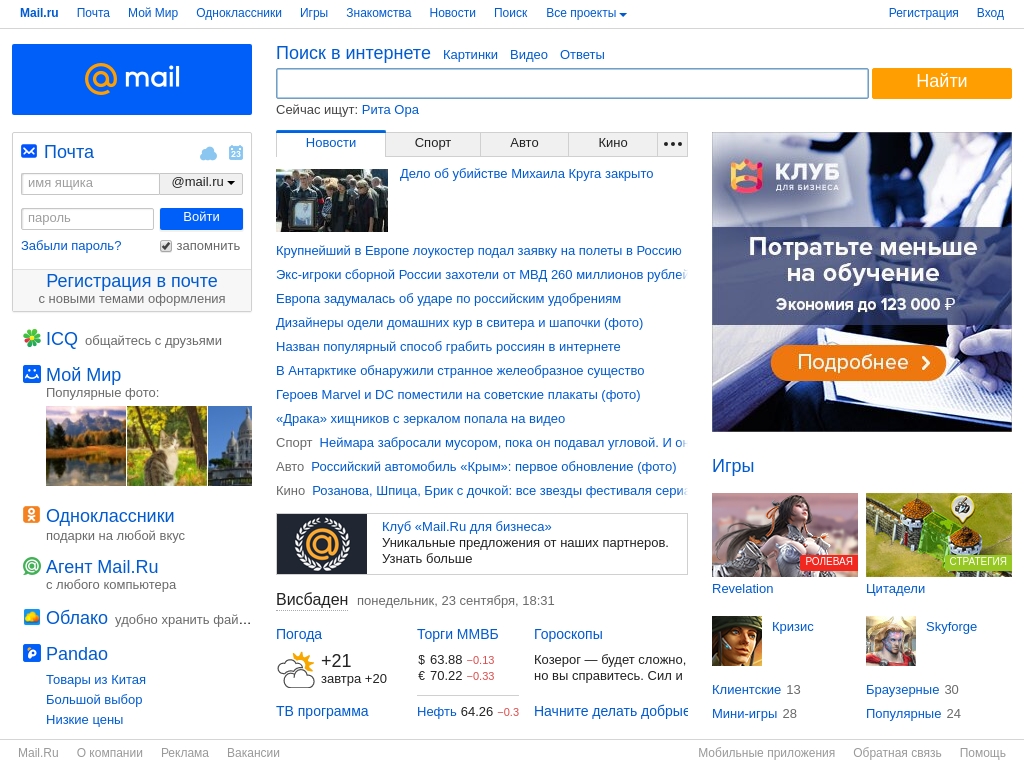The height and width of the screenshot is (768, 1024).
Task: Expand the Все проекты menu
Action: click(x=586, y=13)
